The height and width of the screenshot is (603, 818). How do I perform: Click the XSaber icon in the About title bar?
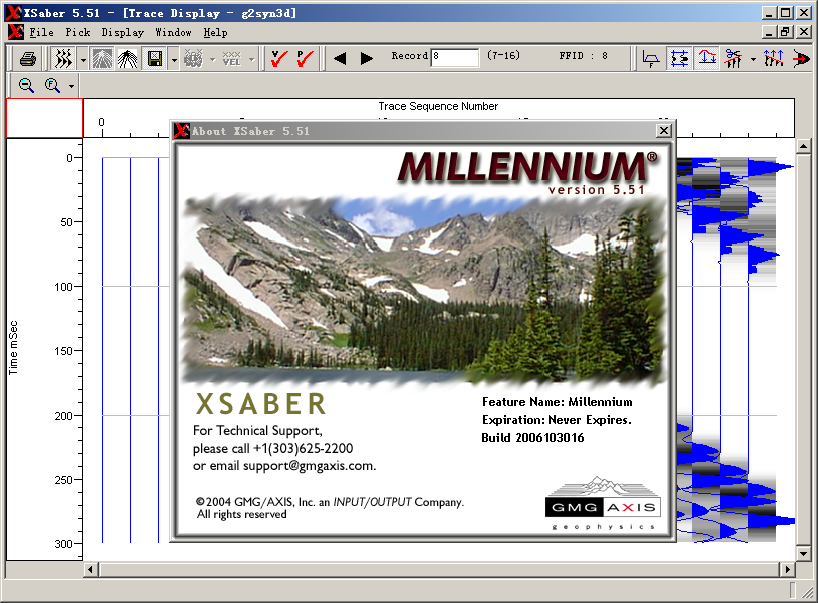pos(182,130)
